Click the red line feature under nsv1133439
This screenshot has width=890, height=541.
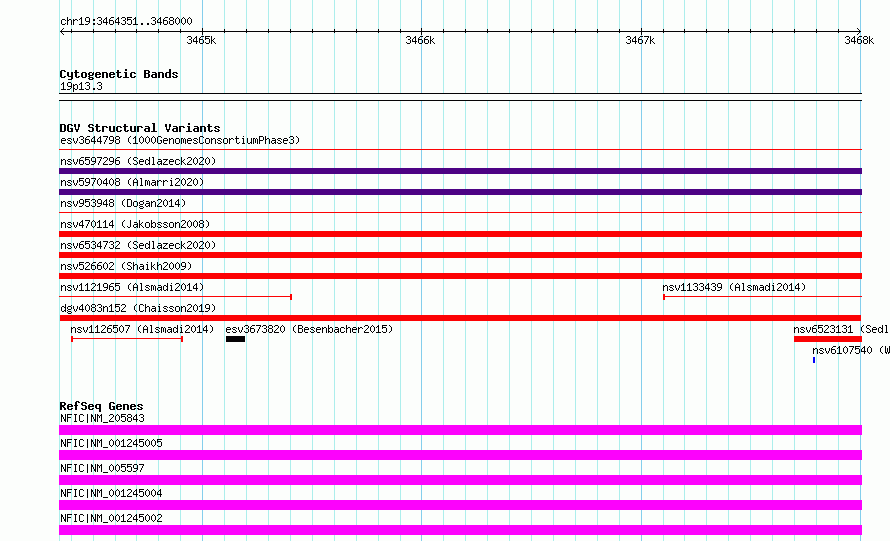tap(762, 297)
